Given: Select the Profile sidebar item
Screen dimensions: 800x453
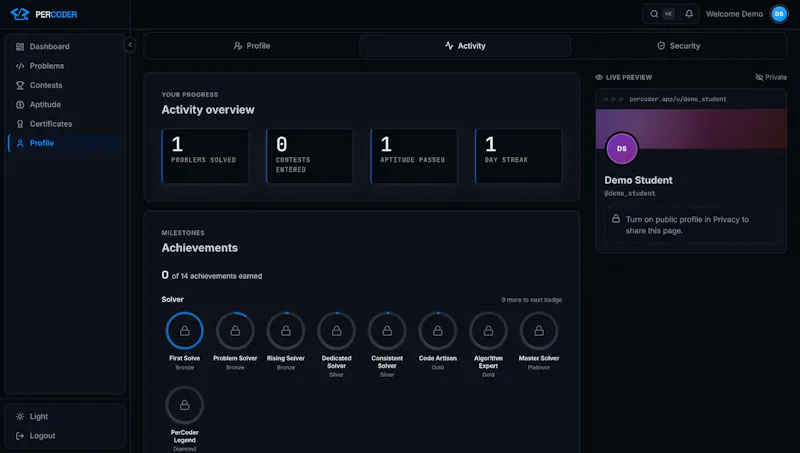Looking at the screenshot, I should click(66, 143).
